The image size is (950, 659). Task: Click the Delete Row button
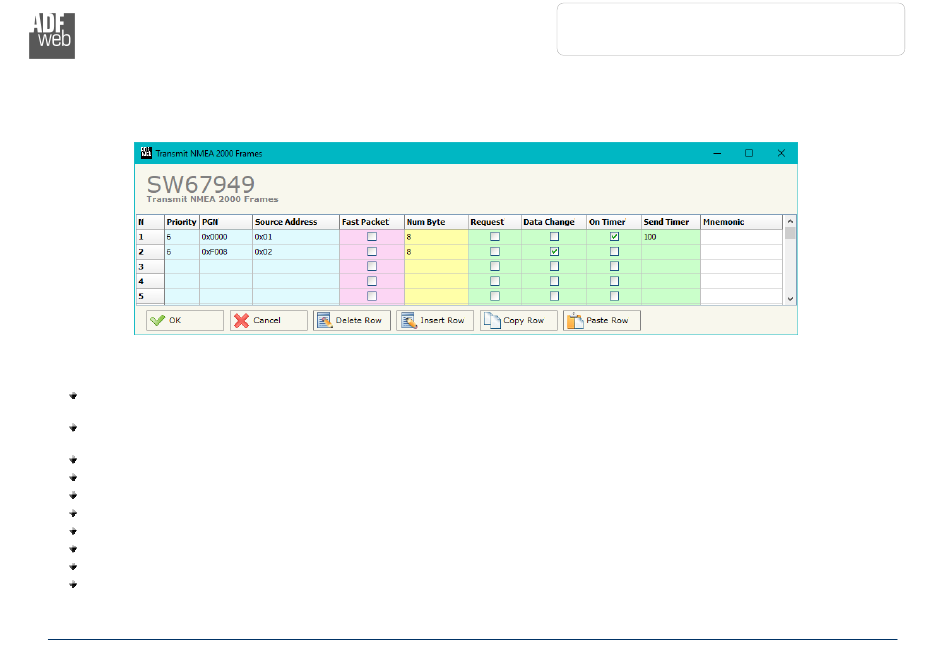[x=352, y=320]
